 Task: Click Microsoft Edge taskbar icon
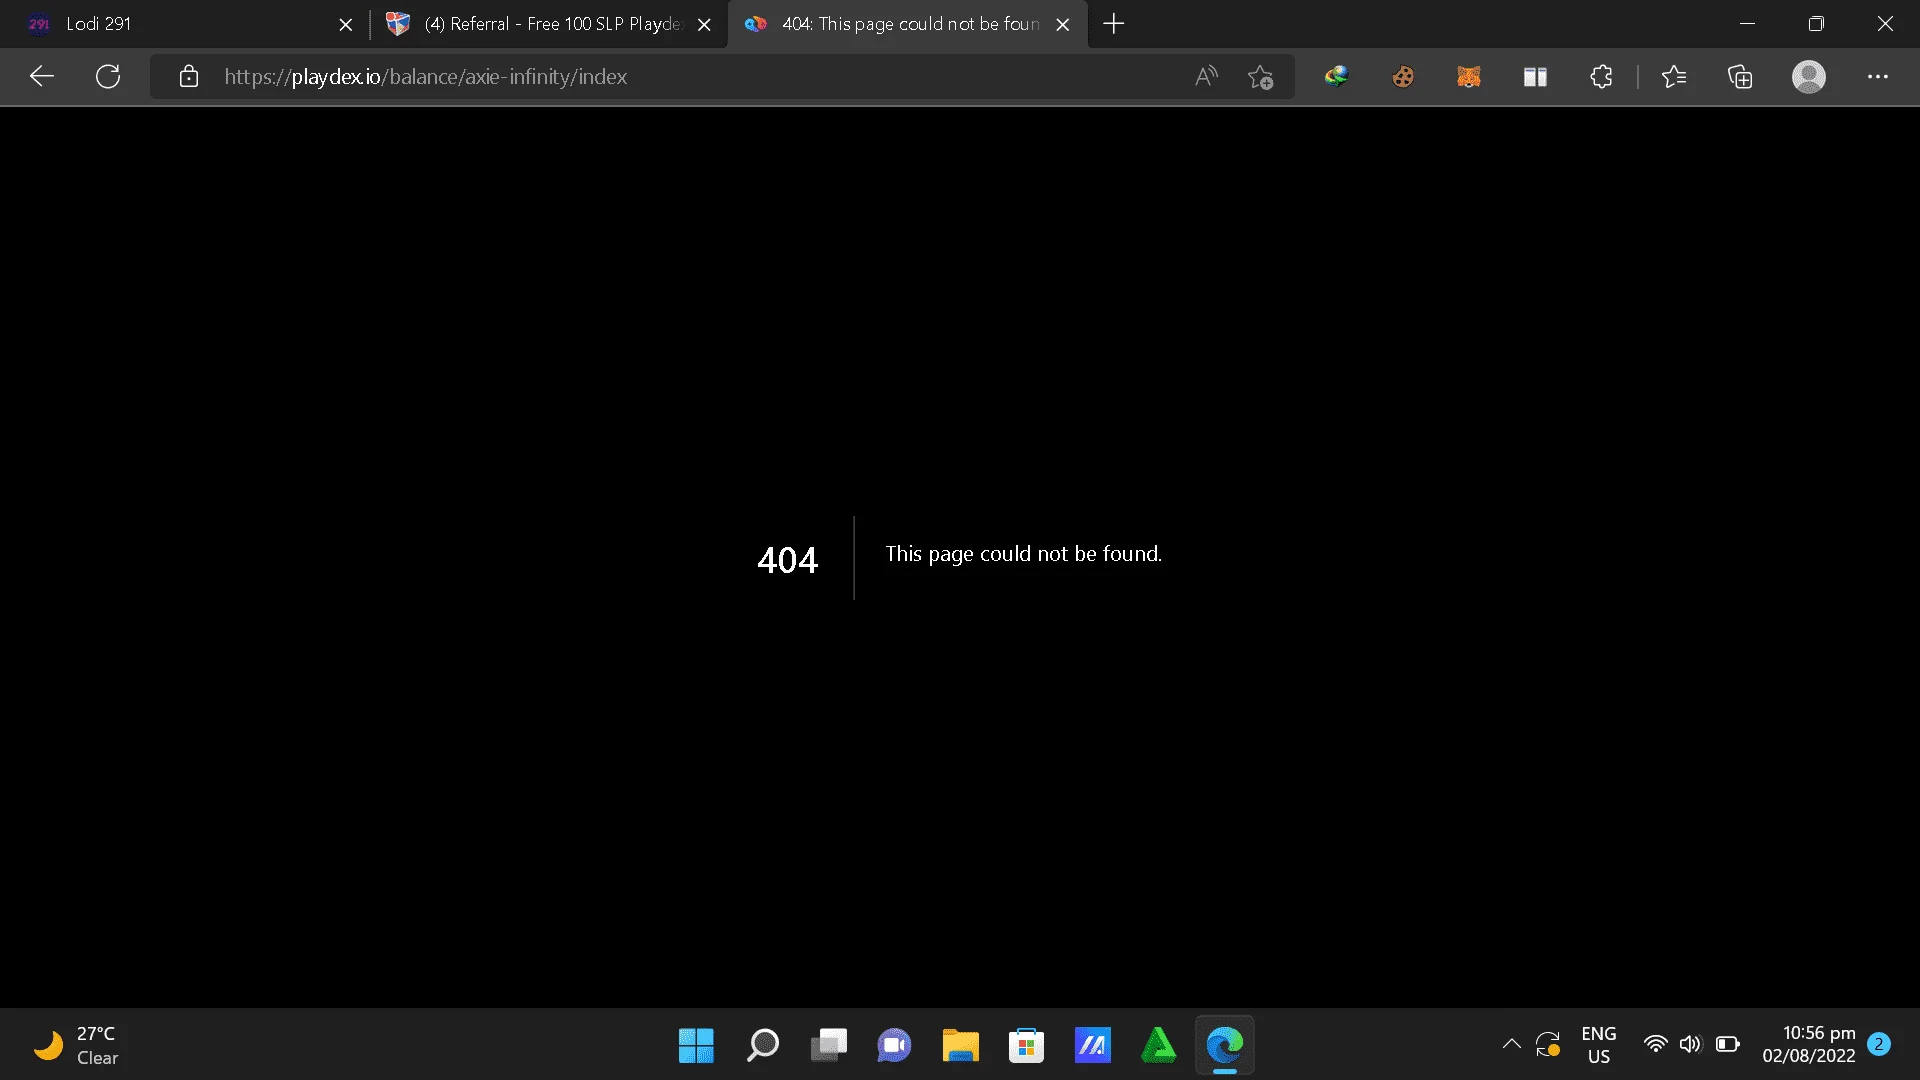click(1224, 1046)
